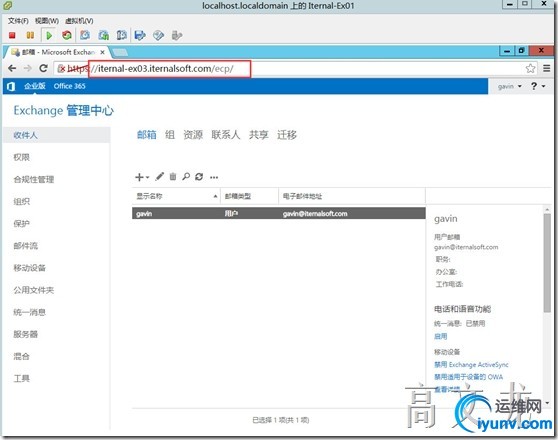558x440 pixels.
Task: Click the delete trash icon
Action: [x=173, y=176]
